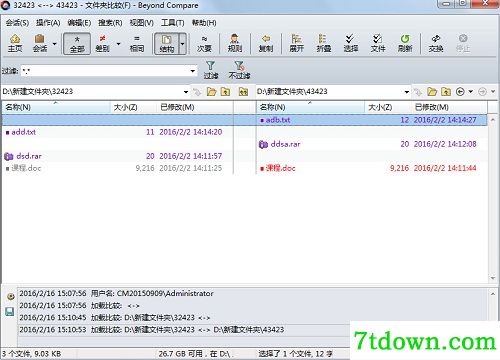Open the 结构 structure dropdown arrow
500x360 pixels.
point(182,44)
